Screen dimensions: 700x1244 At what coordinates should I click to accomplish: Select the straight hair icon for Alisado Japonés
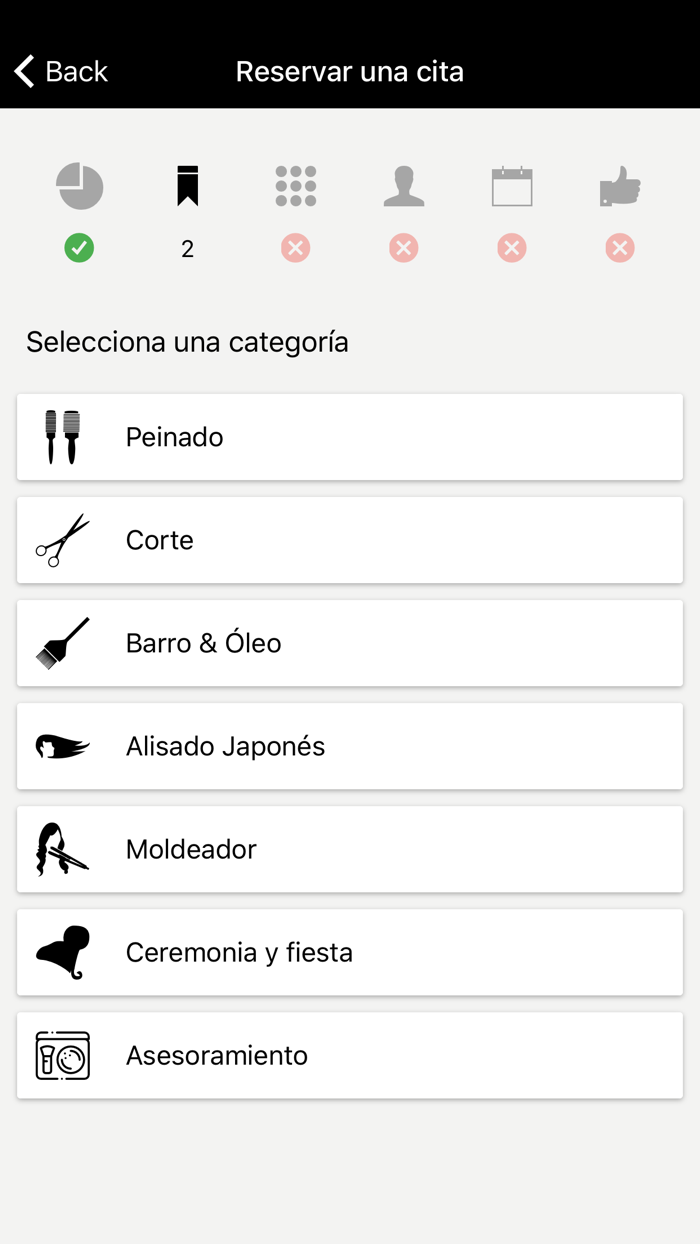point(62,746)
